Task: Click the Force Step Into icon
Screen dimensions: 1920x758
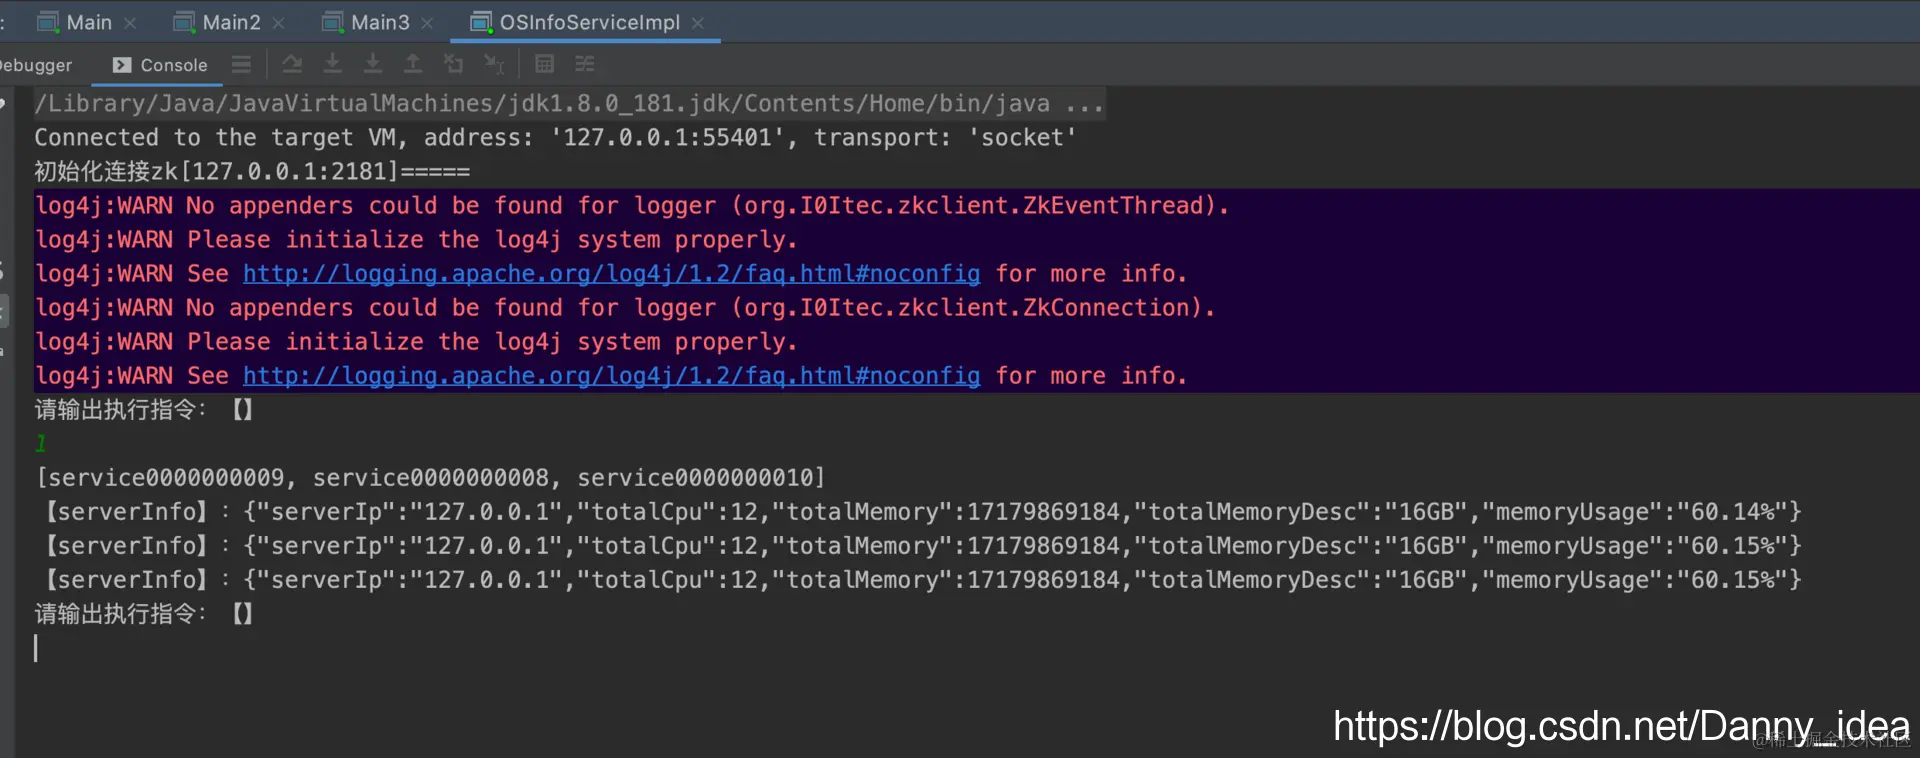Action: [373, 64]
